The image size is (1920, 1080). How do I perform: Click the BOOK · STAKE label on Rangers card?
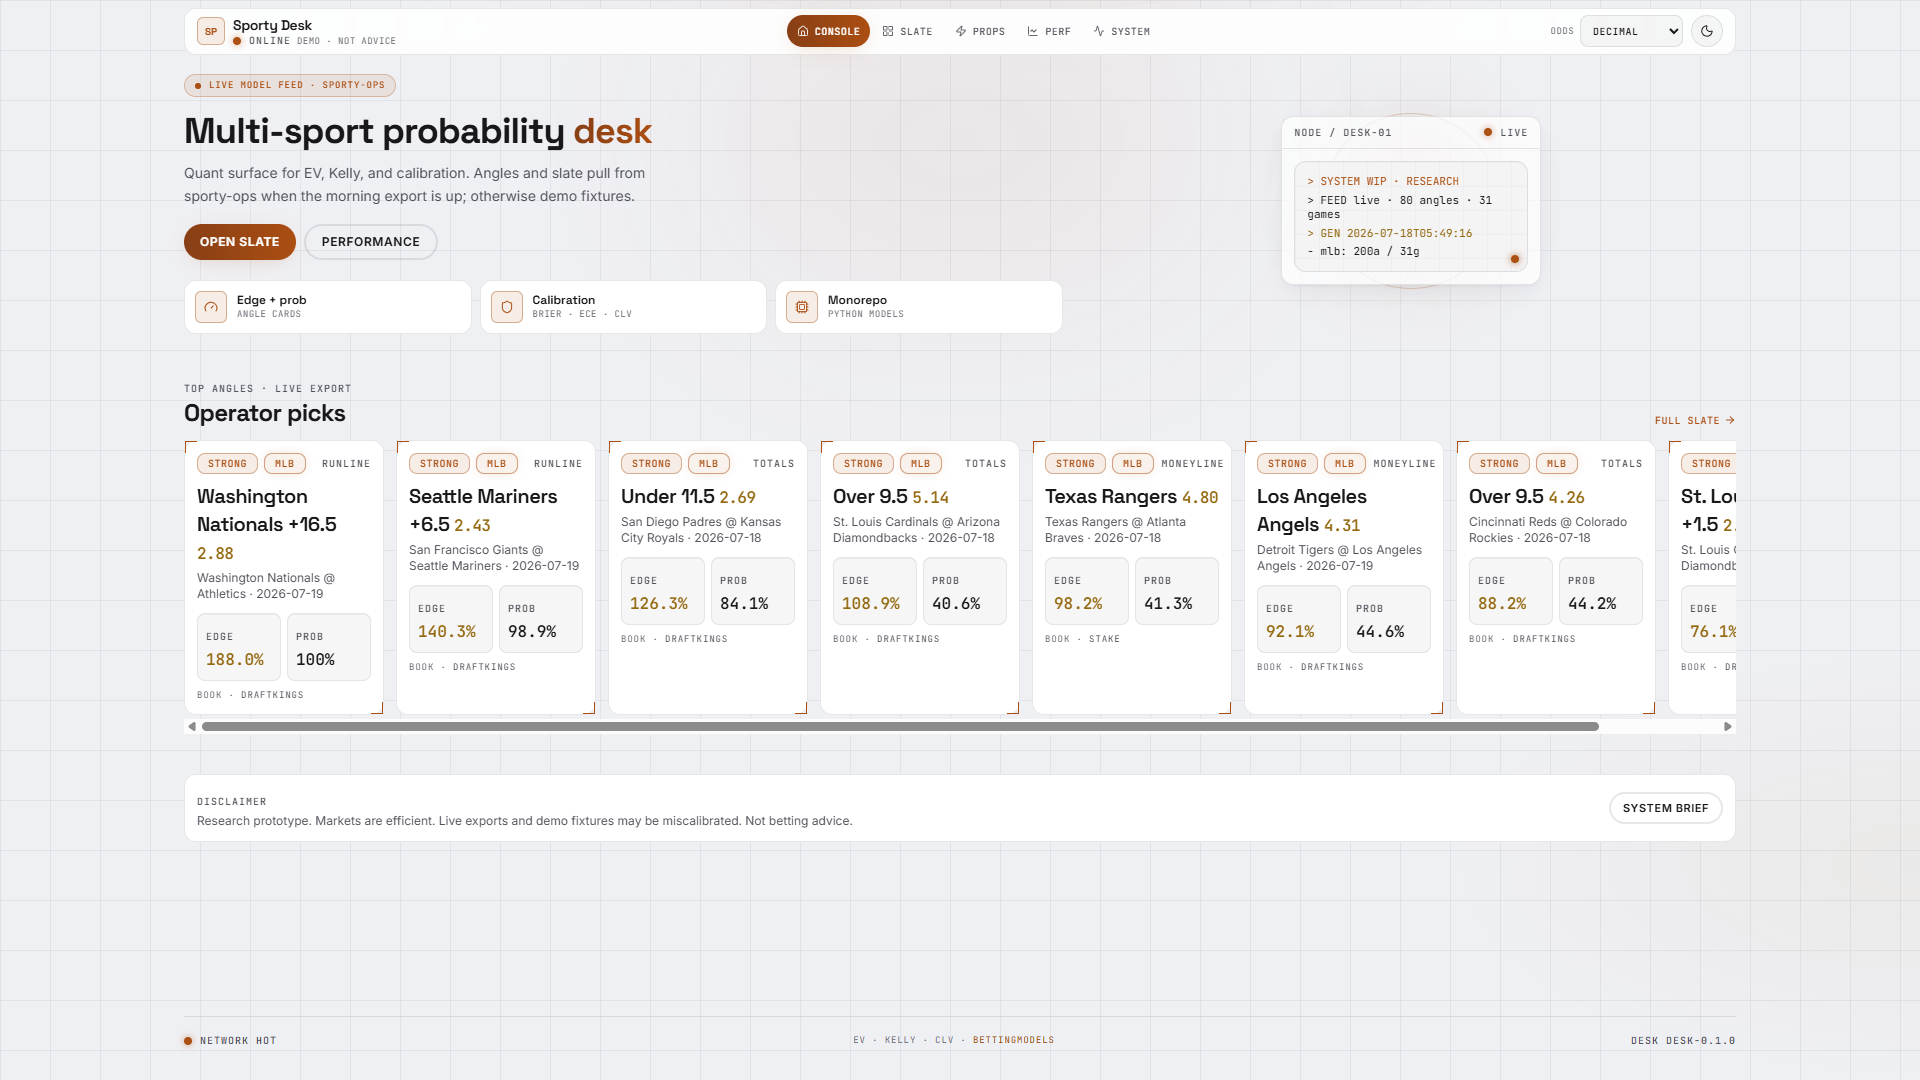tap(1082, 639)
